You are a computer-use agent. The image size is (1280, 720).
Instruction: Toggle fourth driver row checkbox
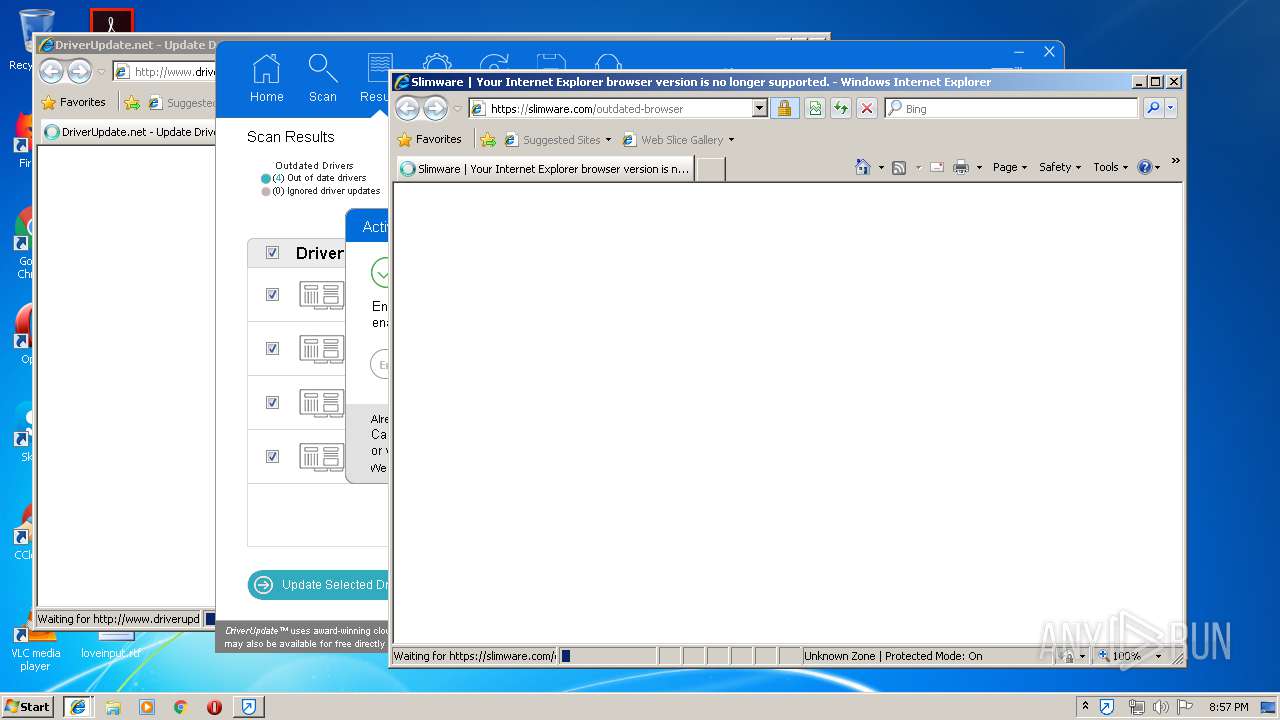(272, 457)
